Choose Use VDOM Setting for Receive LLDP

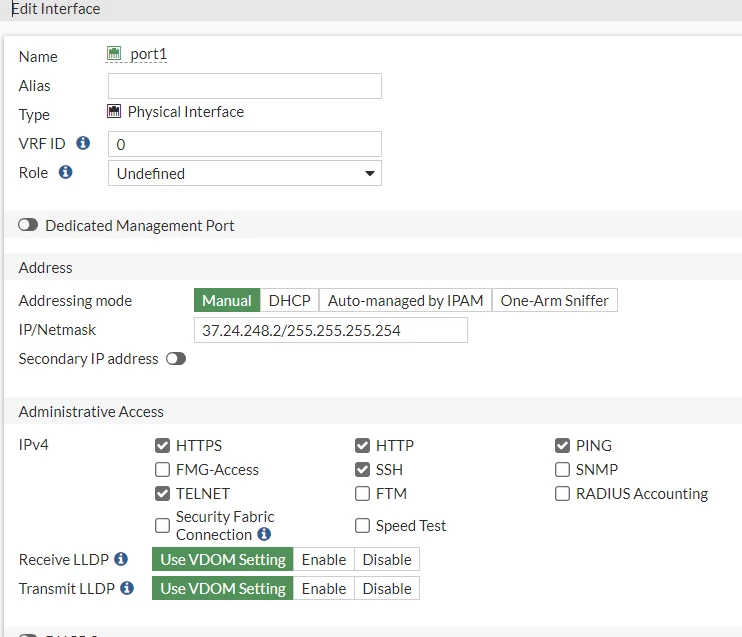click(x=223, y=559)
